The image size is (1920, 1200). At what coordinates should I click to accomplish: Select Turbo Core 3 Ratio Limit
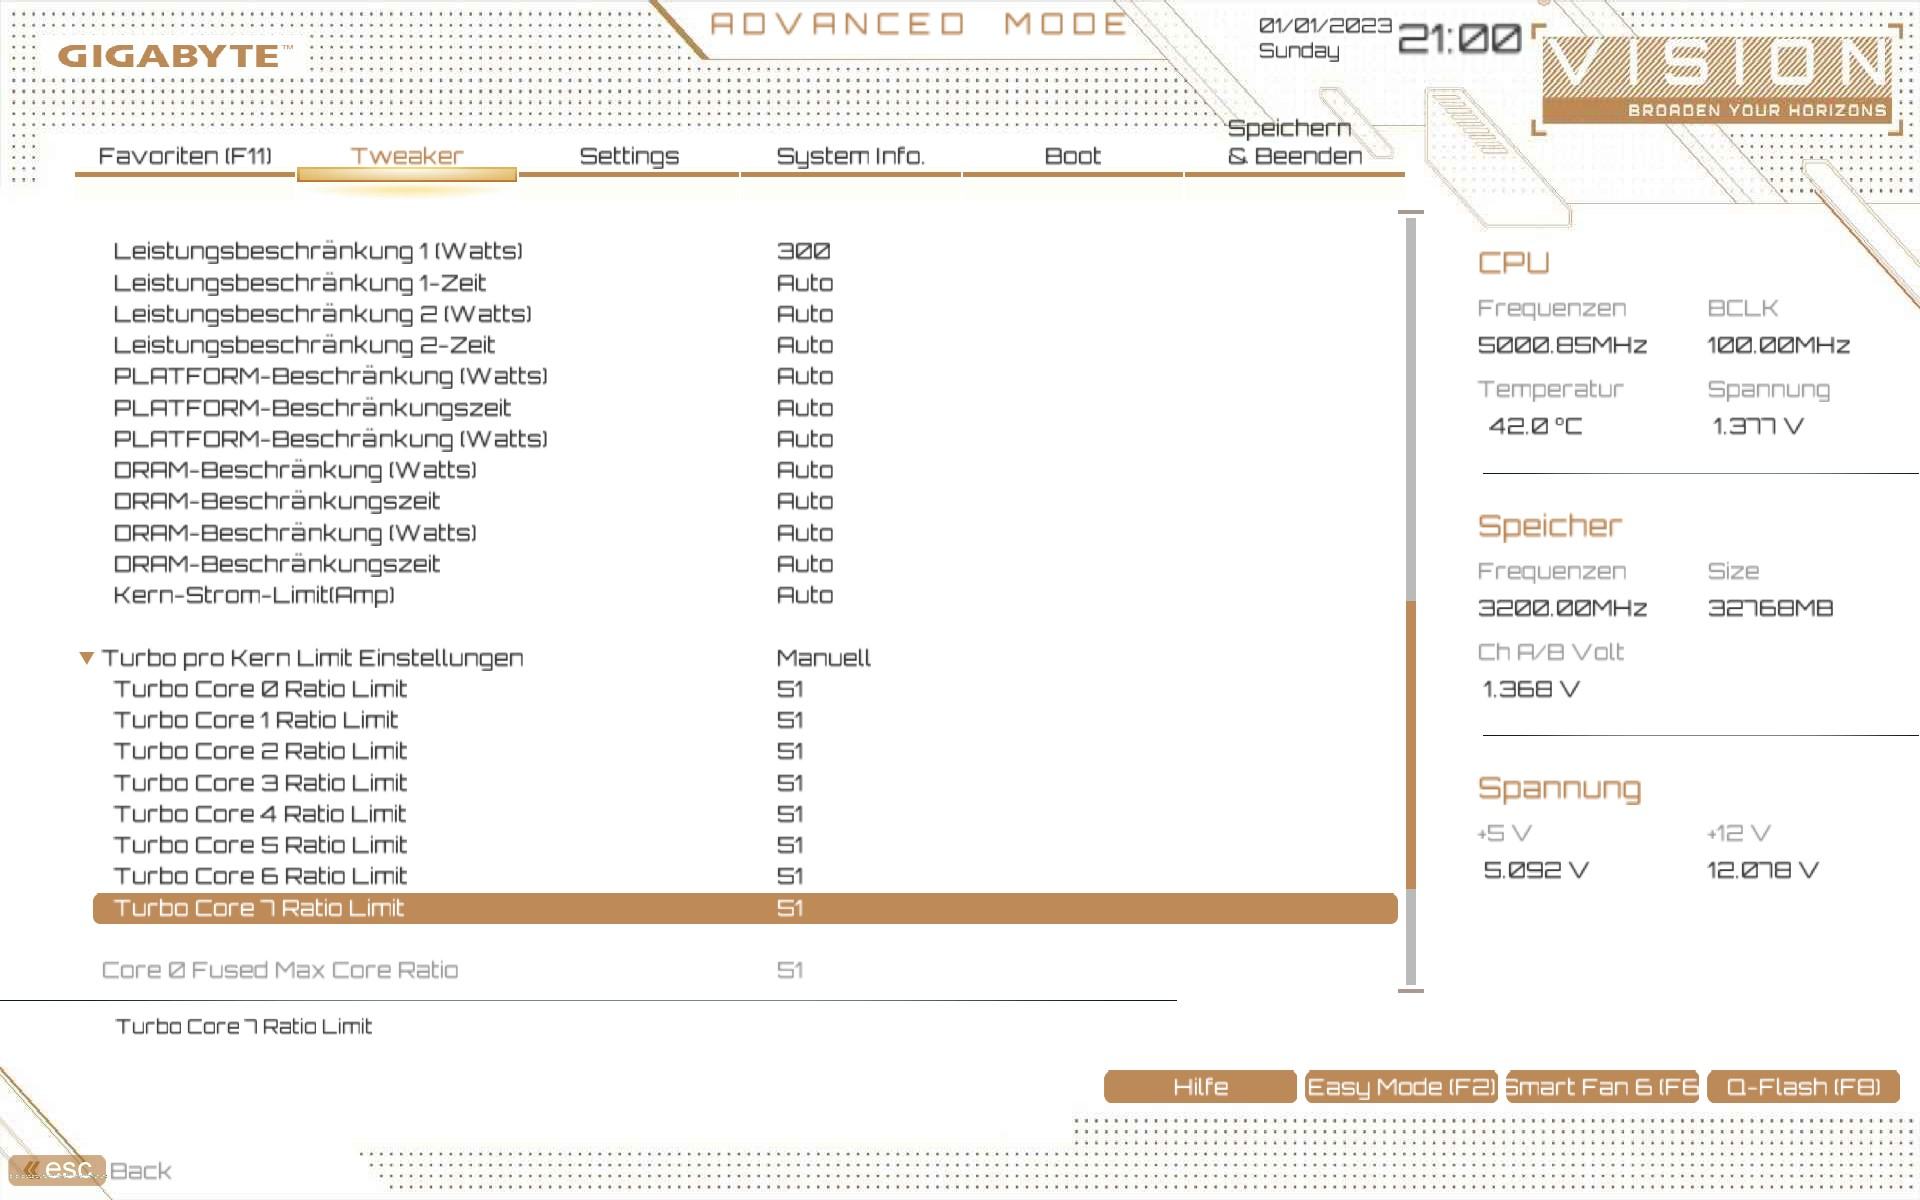[260, 783]
